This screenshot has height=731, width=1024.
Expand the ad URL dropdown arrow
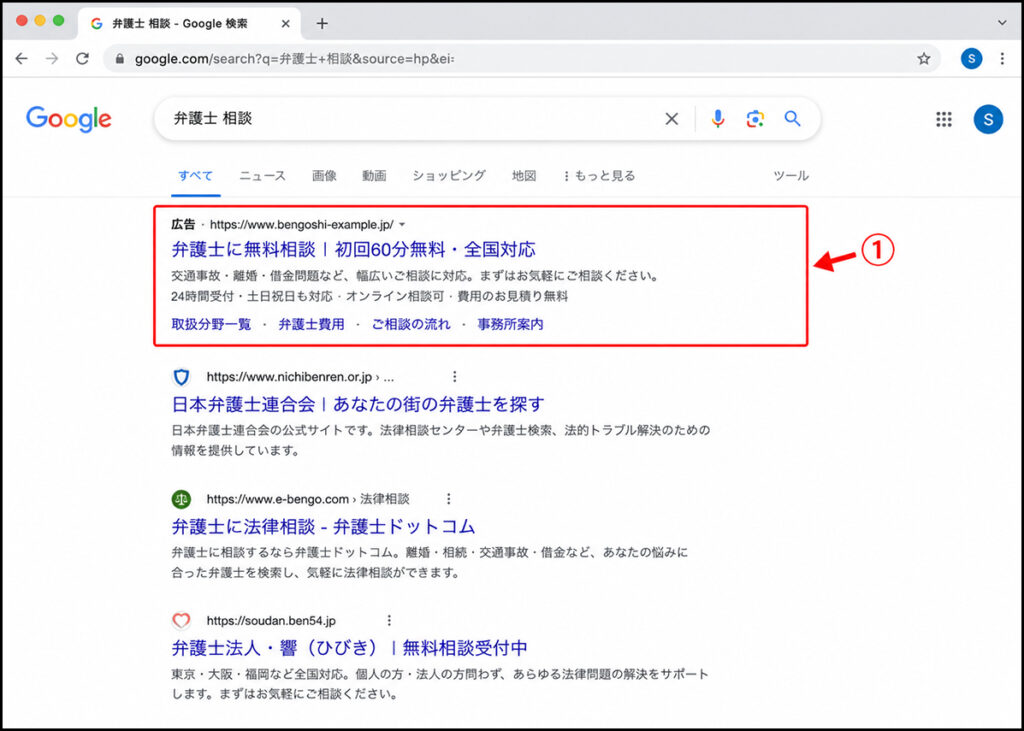[x=402, y=225]
